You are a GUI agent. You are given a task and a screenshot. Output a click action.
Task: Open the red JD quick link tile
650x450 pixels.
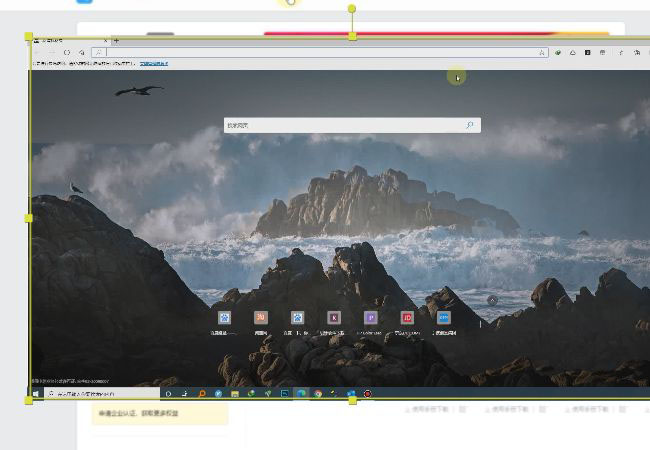point(407,318)
